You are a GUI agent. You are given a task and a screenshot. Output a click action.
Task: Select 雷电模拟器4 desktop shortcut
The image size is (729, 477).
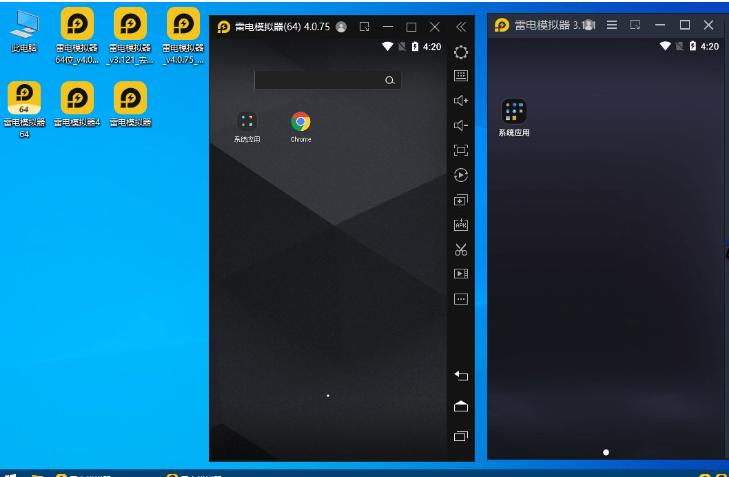77,104
